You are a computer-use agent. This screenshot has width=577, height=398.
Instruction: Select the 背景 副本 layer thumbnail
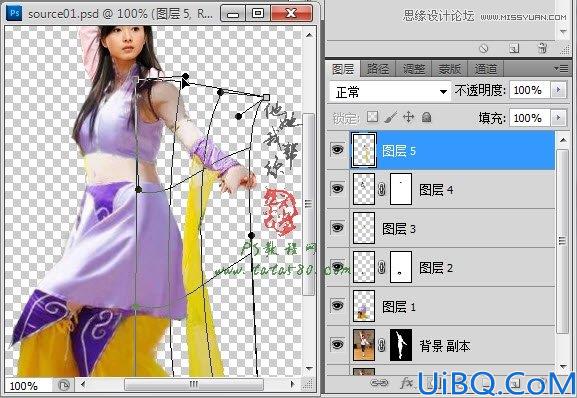(x=364, y=345)
